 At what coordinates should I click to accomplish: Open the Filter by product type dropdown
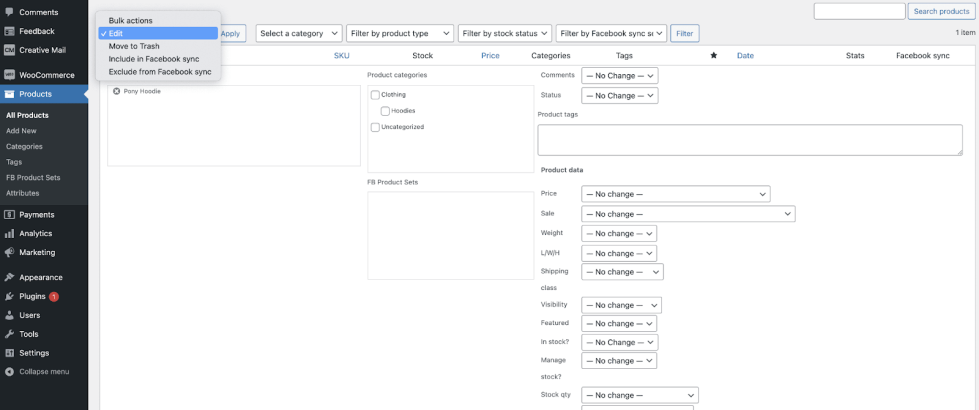point(400,33)
